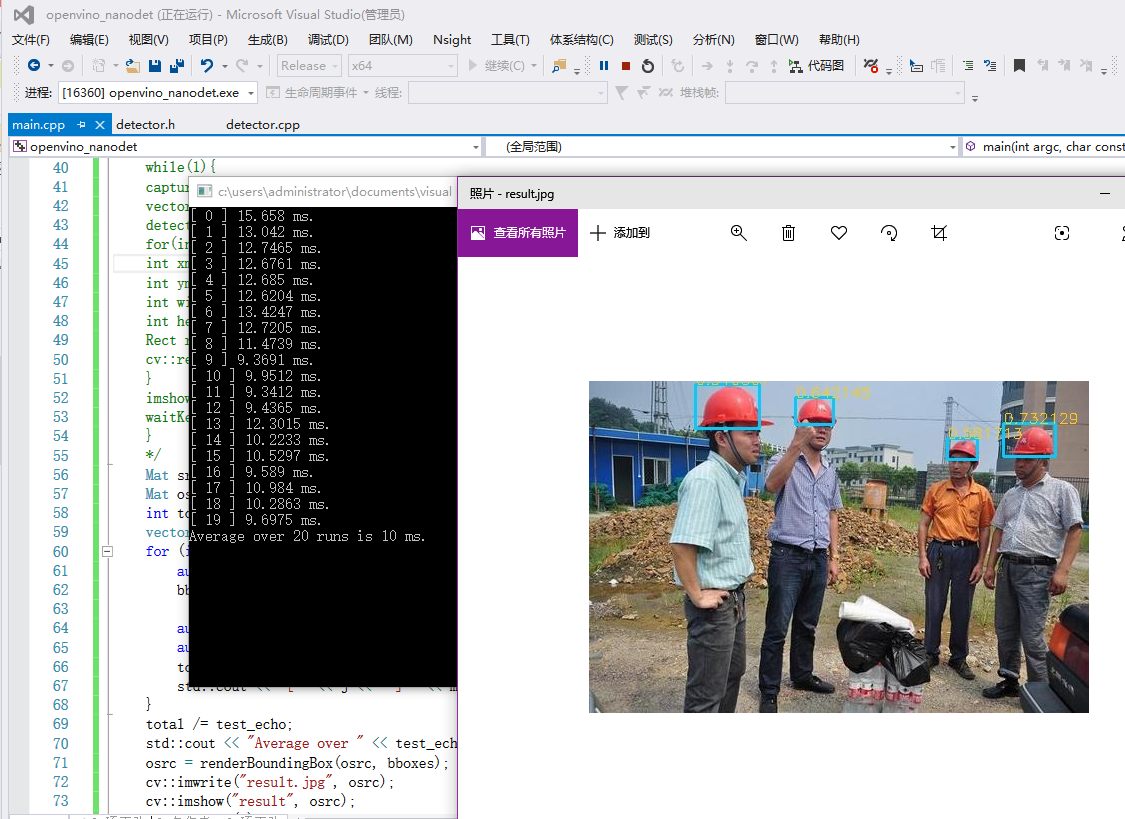Stop the debugging session
The height and width of the screenshot is (819, 1125).
point(626,65)
